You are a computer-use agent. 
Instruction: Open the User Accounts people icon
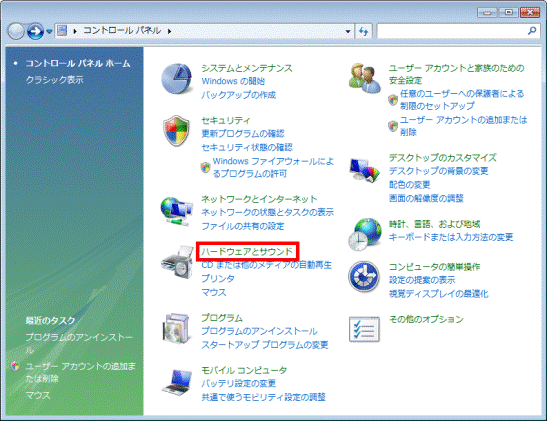pyautogui.click(x=365, y=78)
